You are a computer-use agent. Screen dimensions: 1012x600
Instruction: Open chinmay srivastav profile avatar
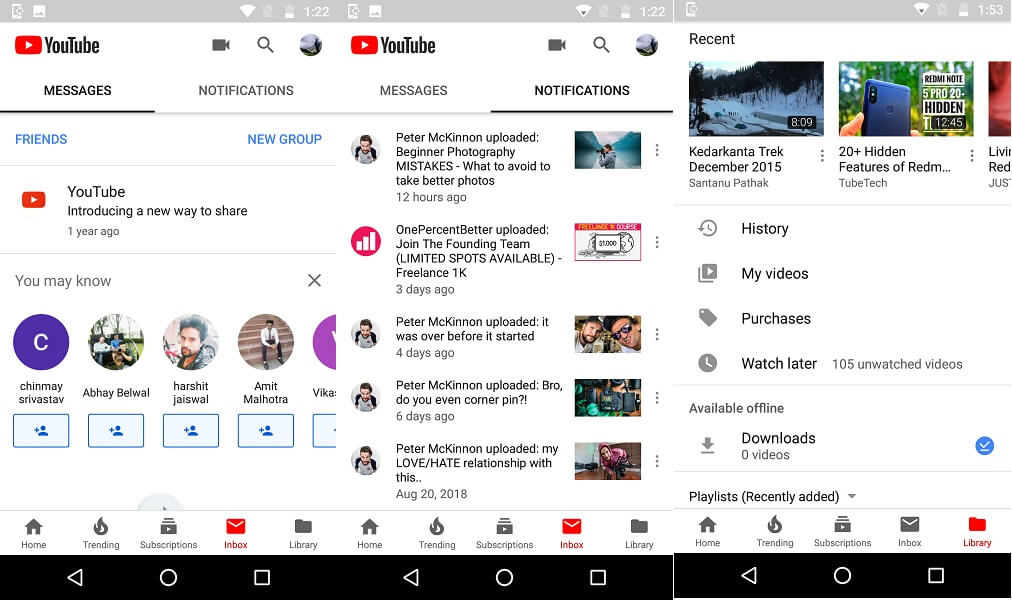[41, 342]
